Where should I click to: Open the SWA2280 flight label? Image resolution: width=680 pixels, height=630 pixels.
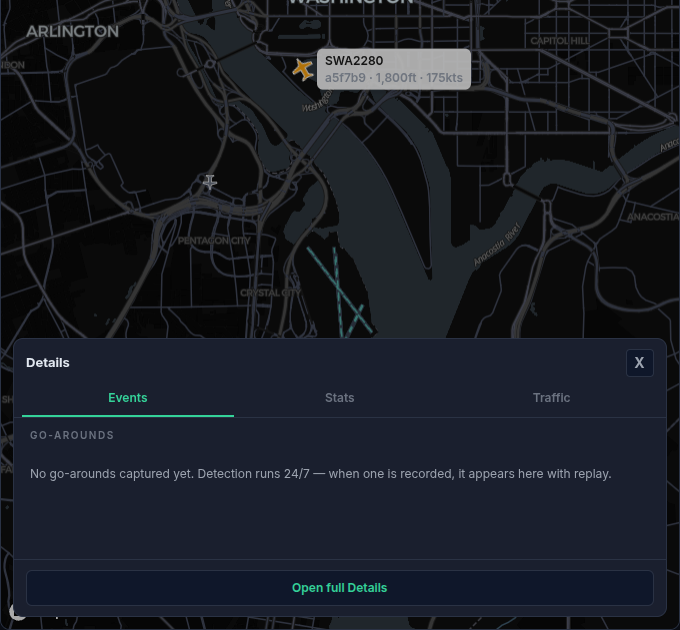pos(394,69)
